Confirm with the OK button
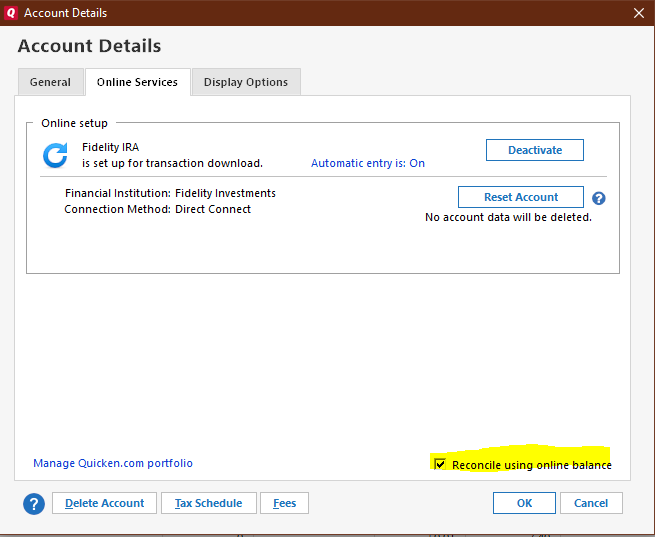This screenshot has width=655, height=537. point(524,503)
